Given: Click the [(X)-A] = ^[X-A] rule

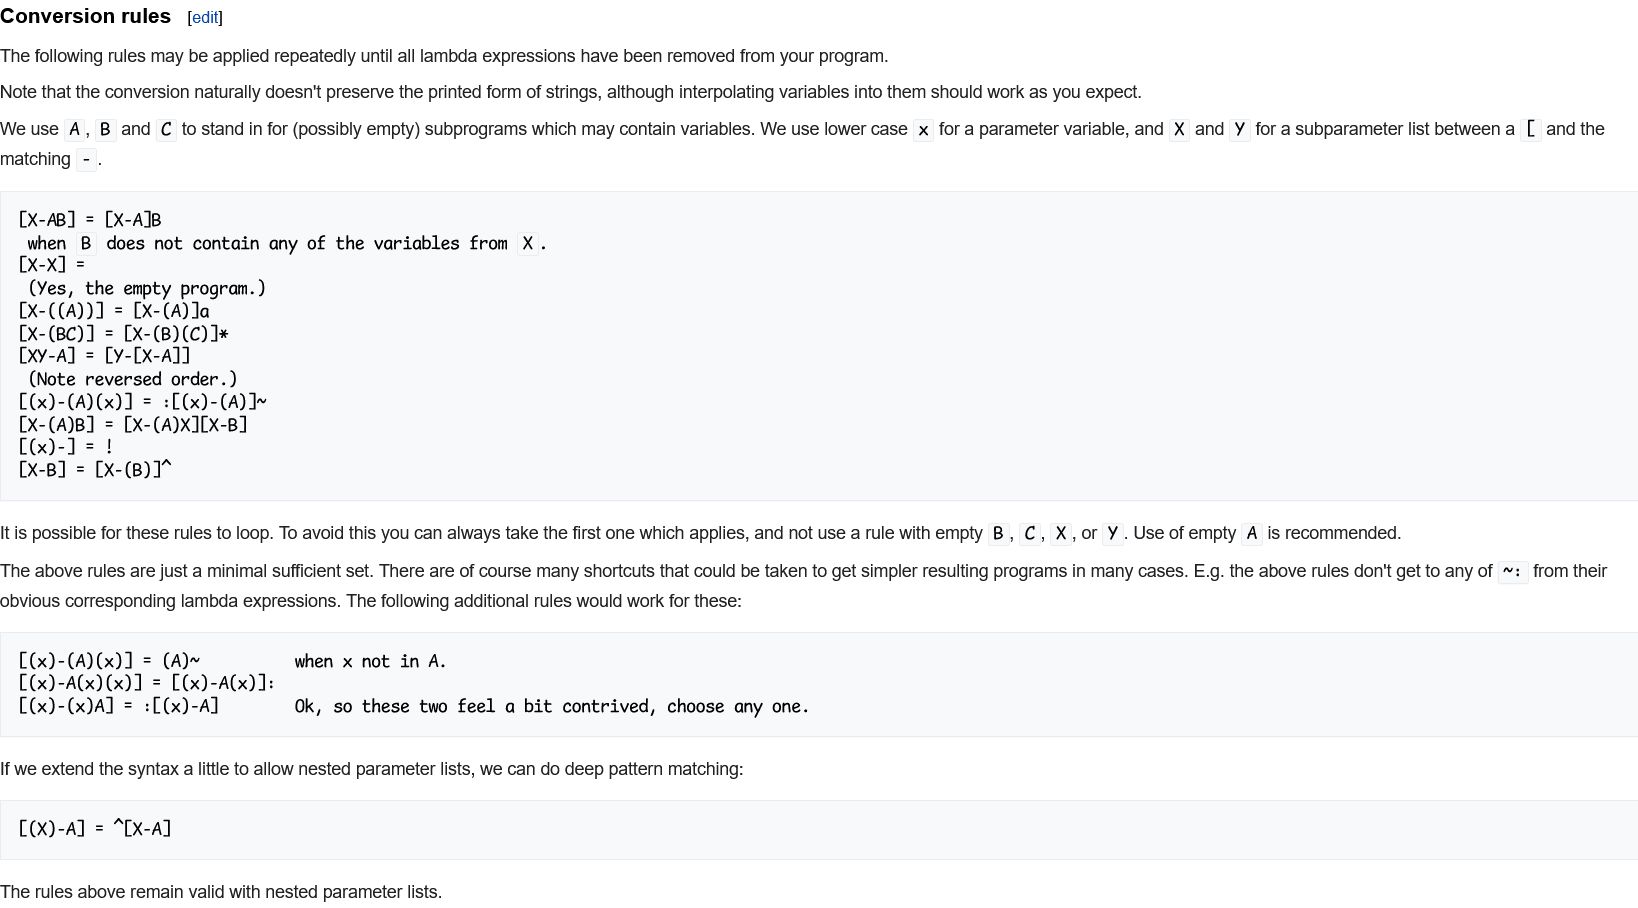Looking at the screenshot, I should 95,829.
